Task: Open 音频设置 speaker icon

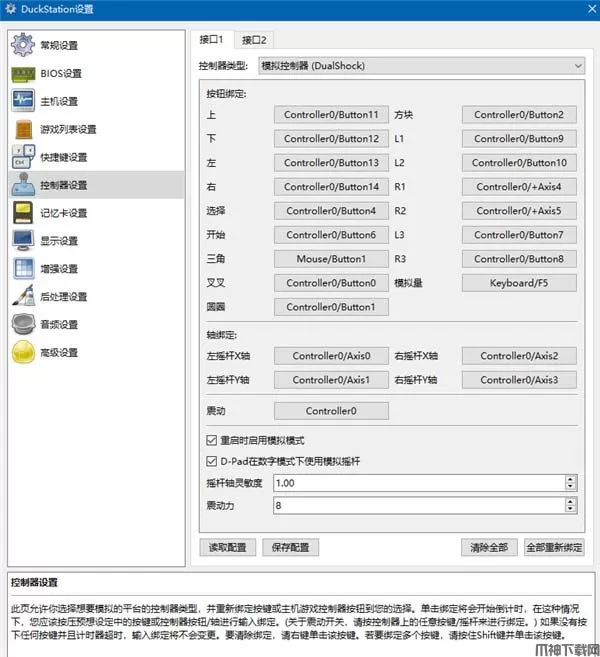Action: point(23,324)
